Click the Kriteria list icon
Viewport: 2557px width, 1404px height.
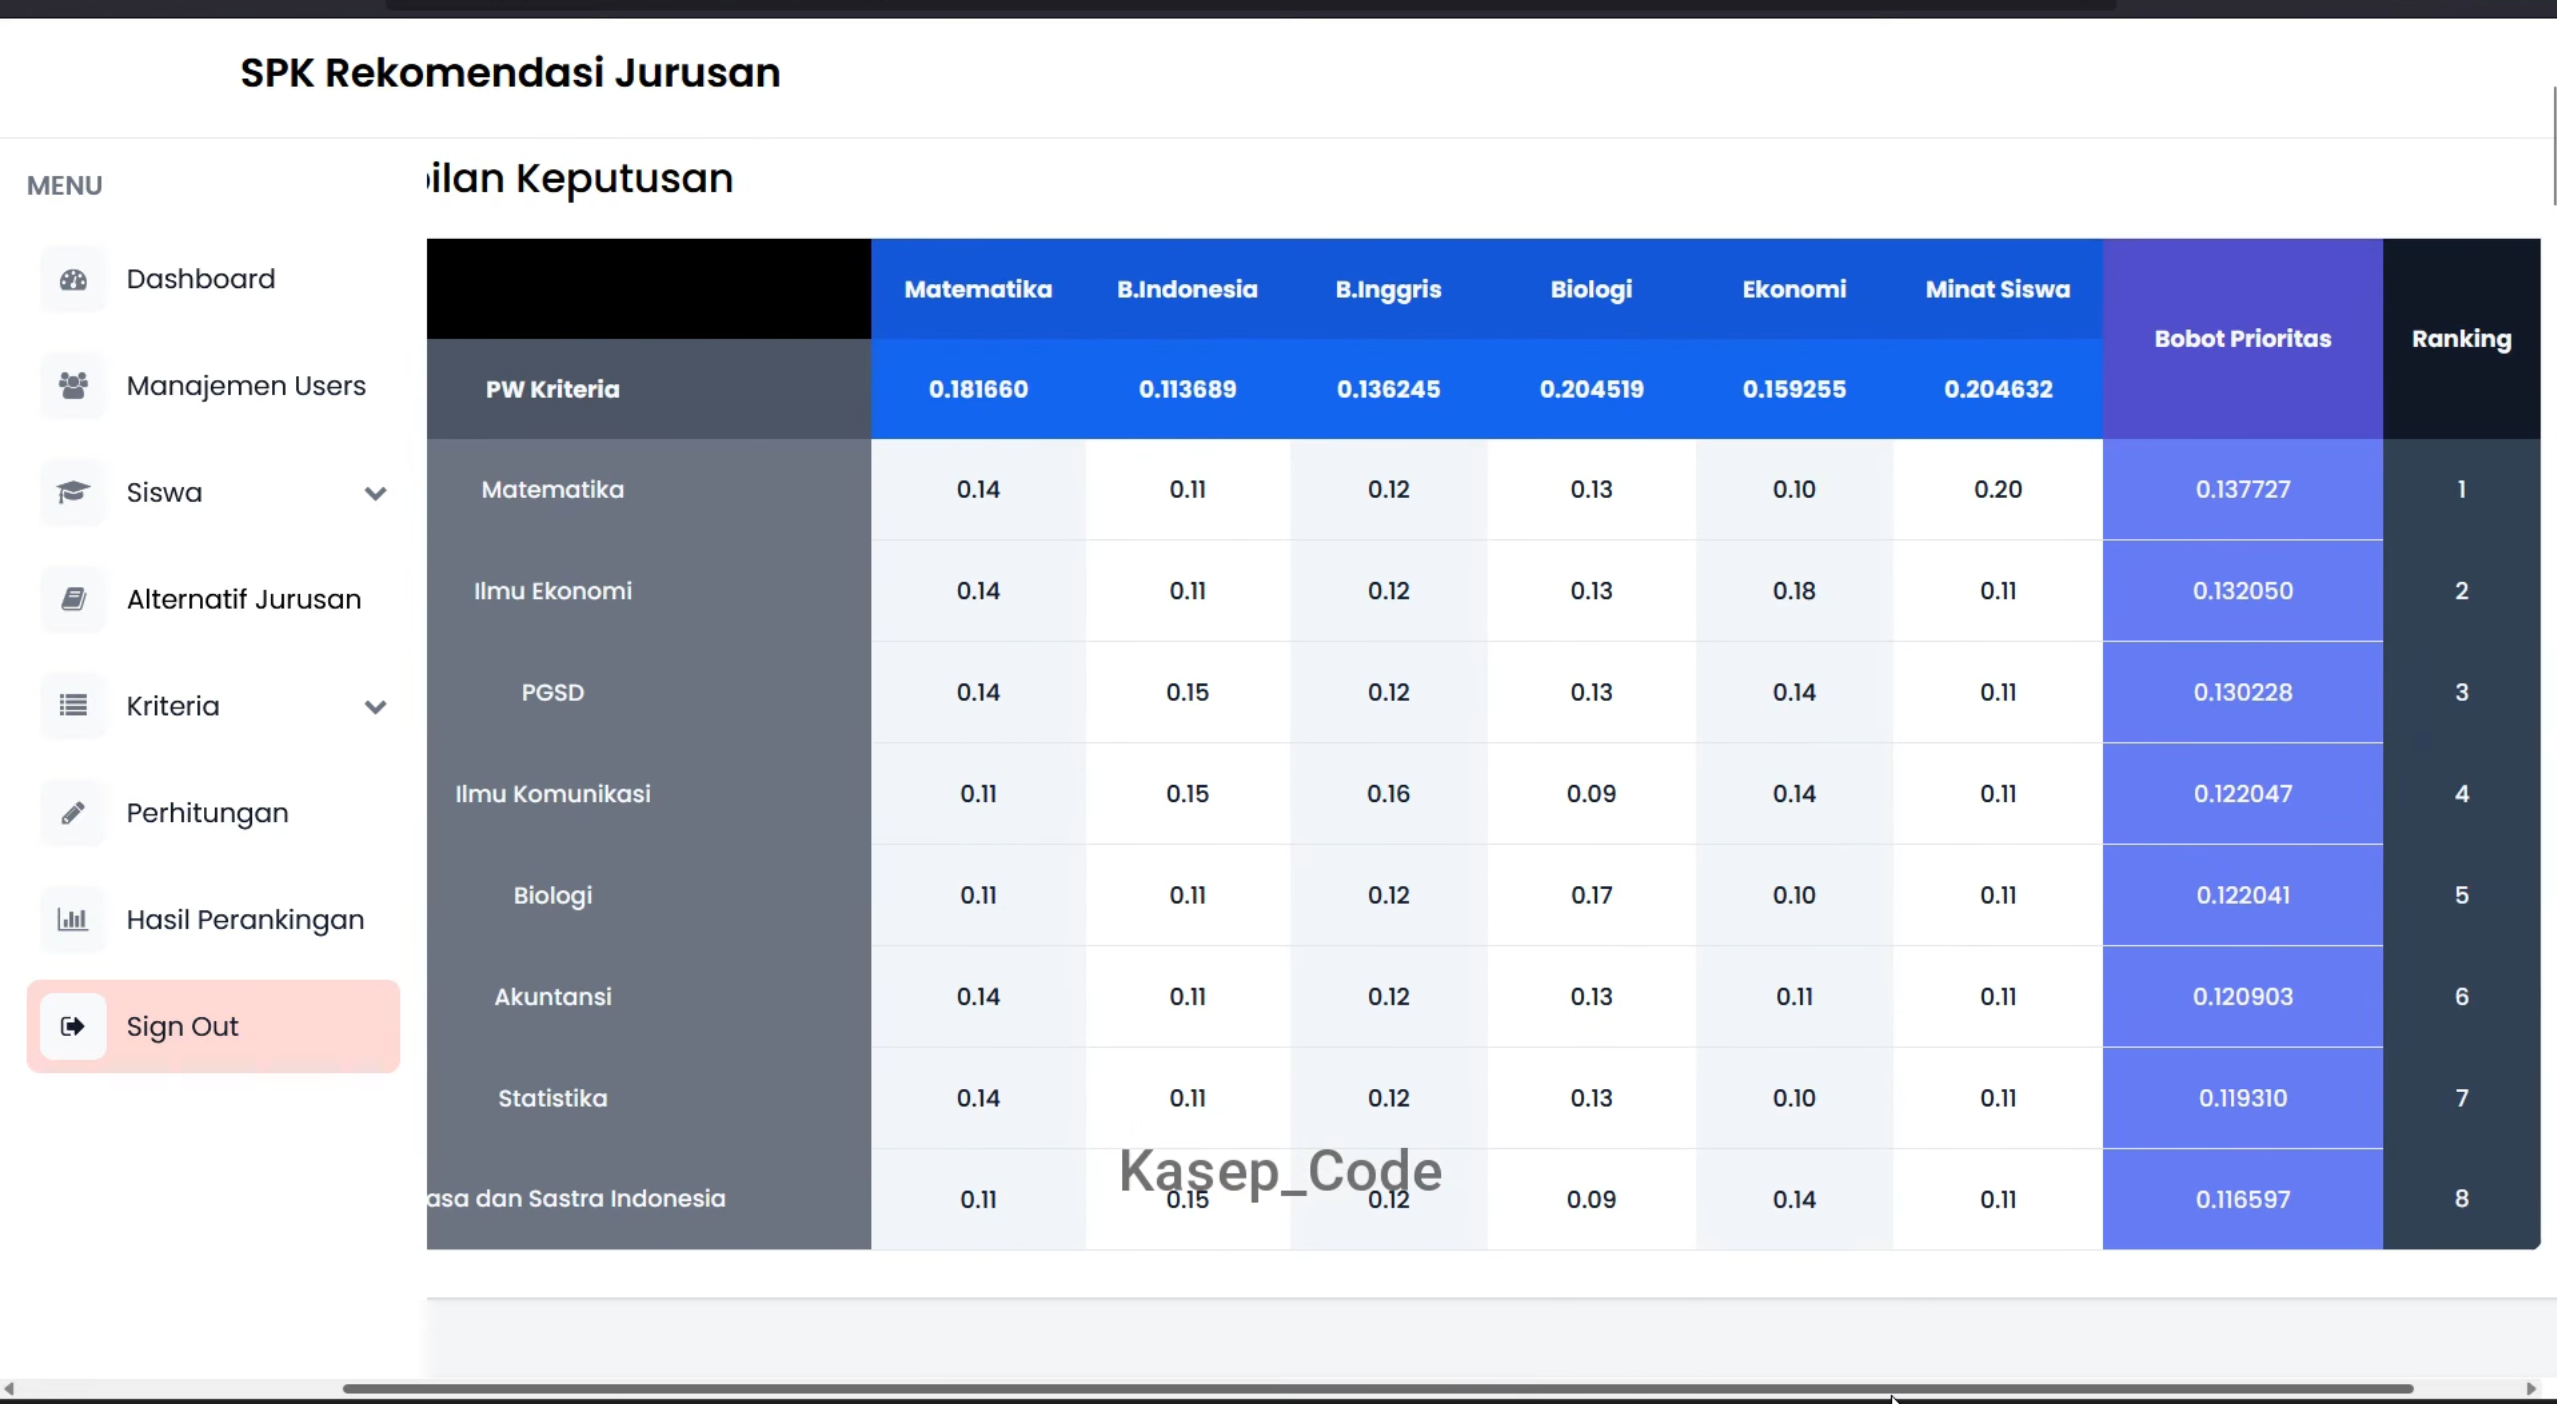(73, 706)
